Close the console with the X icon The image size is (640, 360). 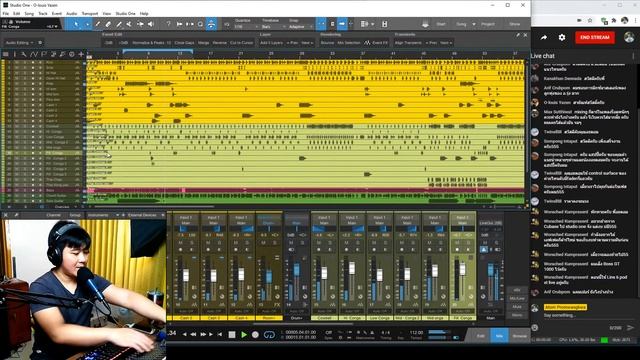point(6,215)
